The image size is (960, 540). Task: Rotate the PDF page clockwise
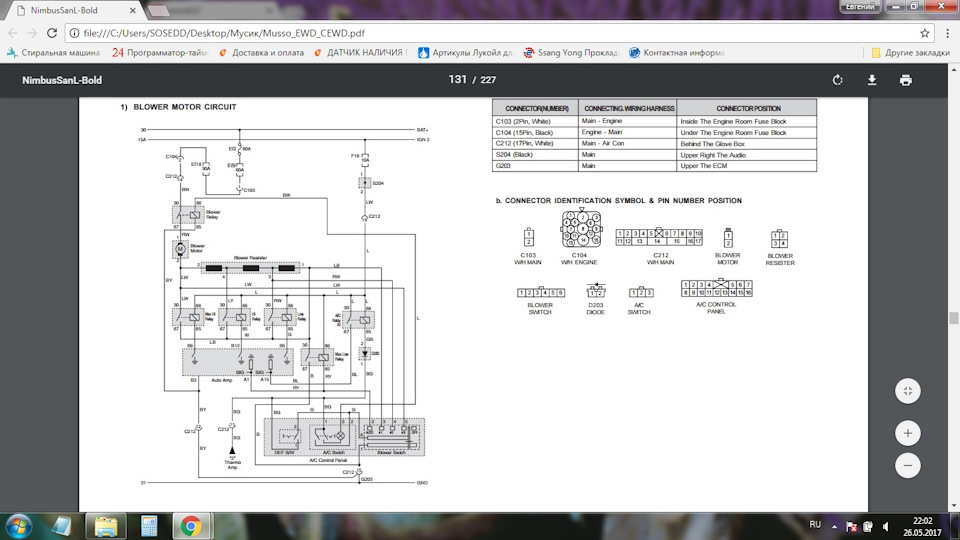tap(837, 80)
